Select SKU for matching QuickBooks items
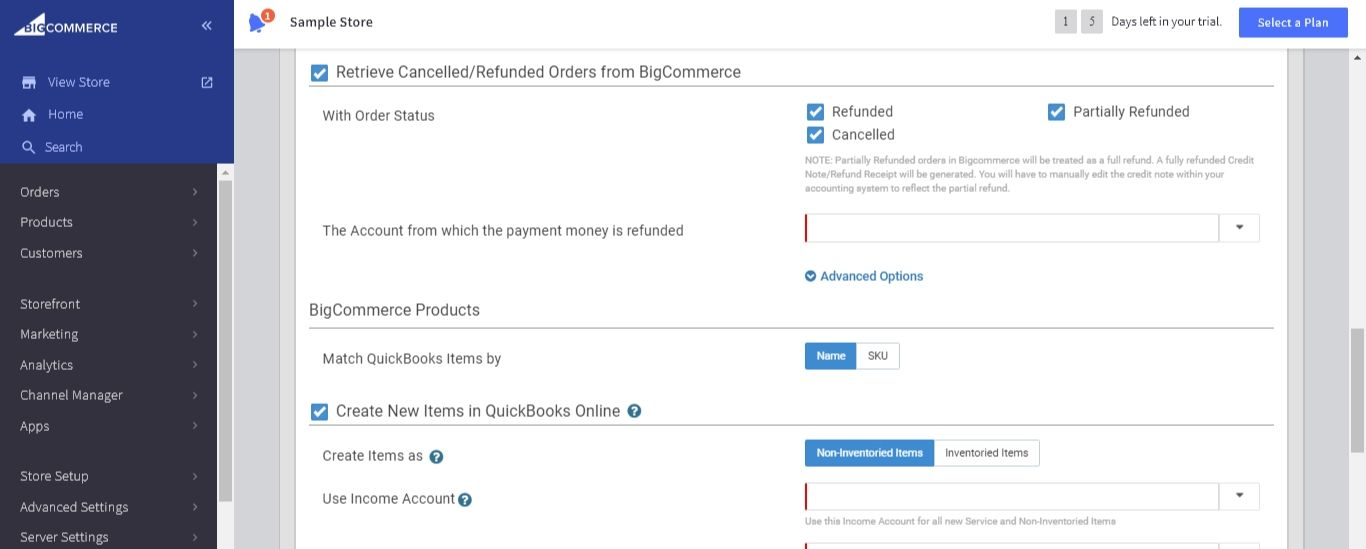 tap(878, 356)
